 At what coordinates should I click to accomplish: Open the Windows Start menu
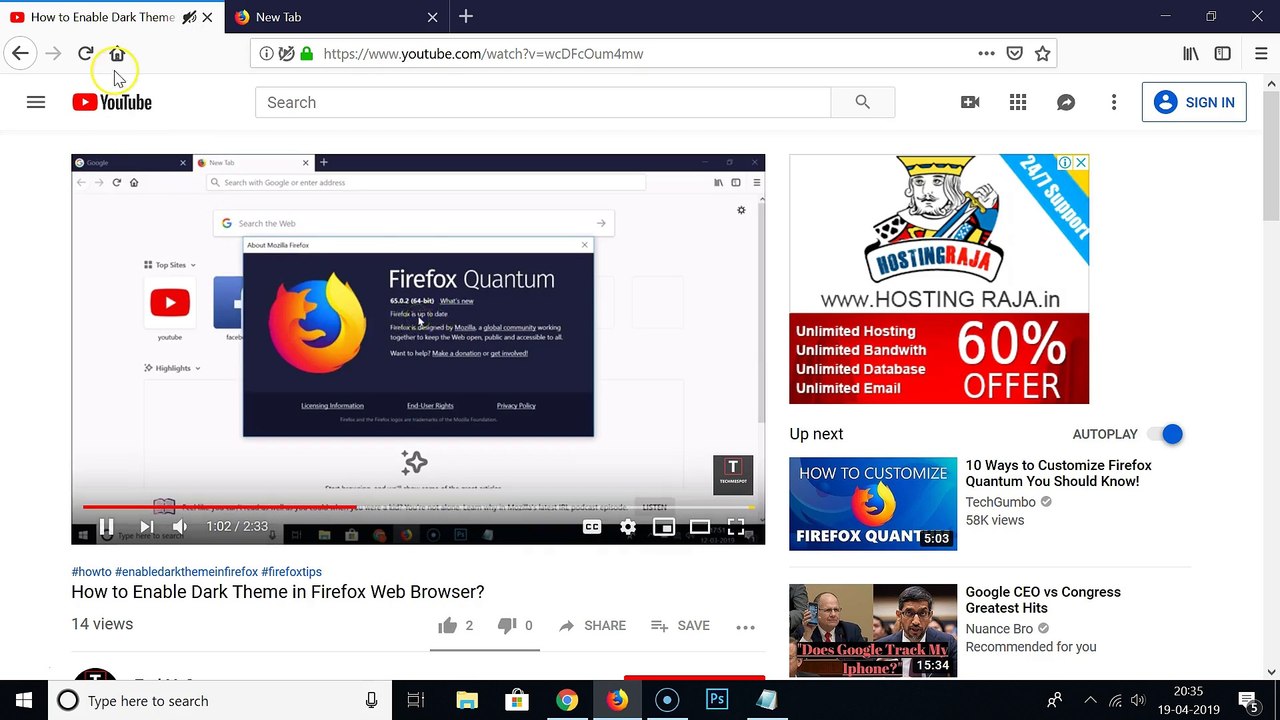24,701
